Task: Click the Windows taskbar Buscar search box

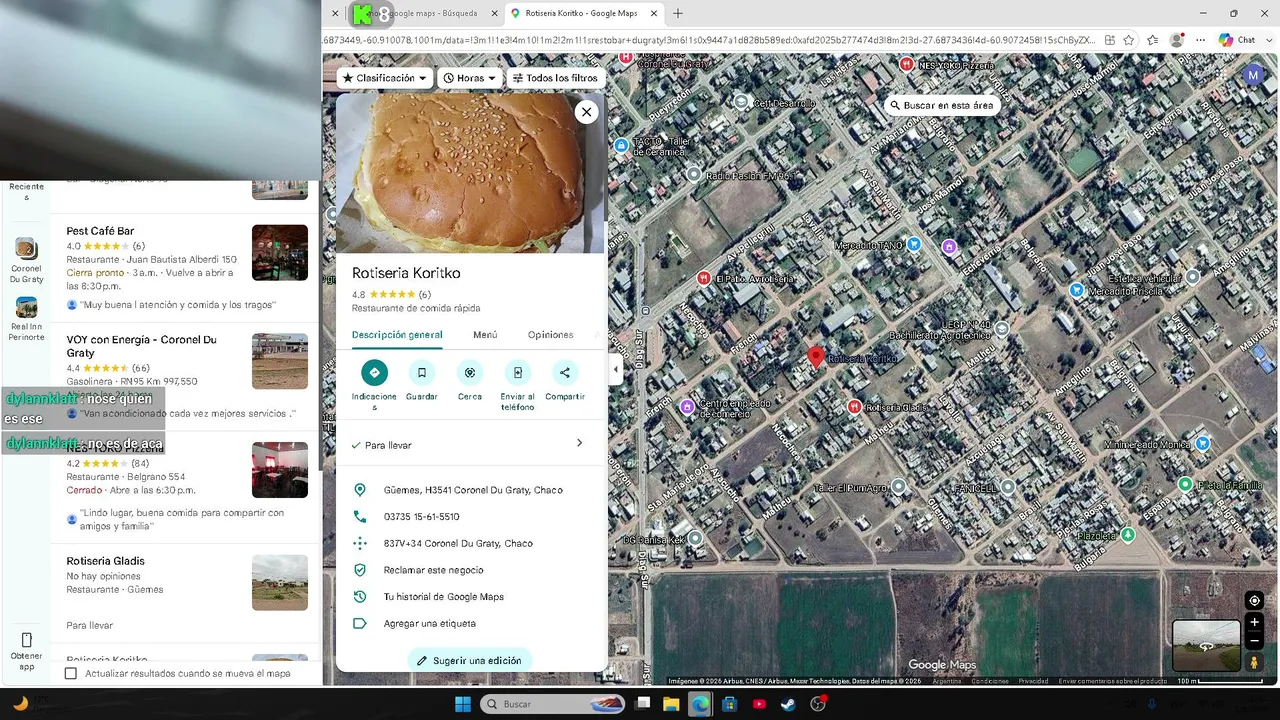Action: click(x=554, y=704)
